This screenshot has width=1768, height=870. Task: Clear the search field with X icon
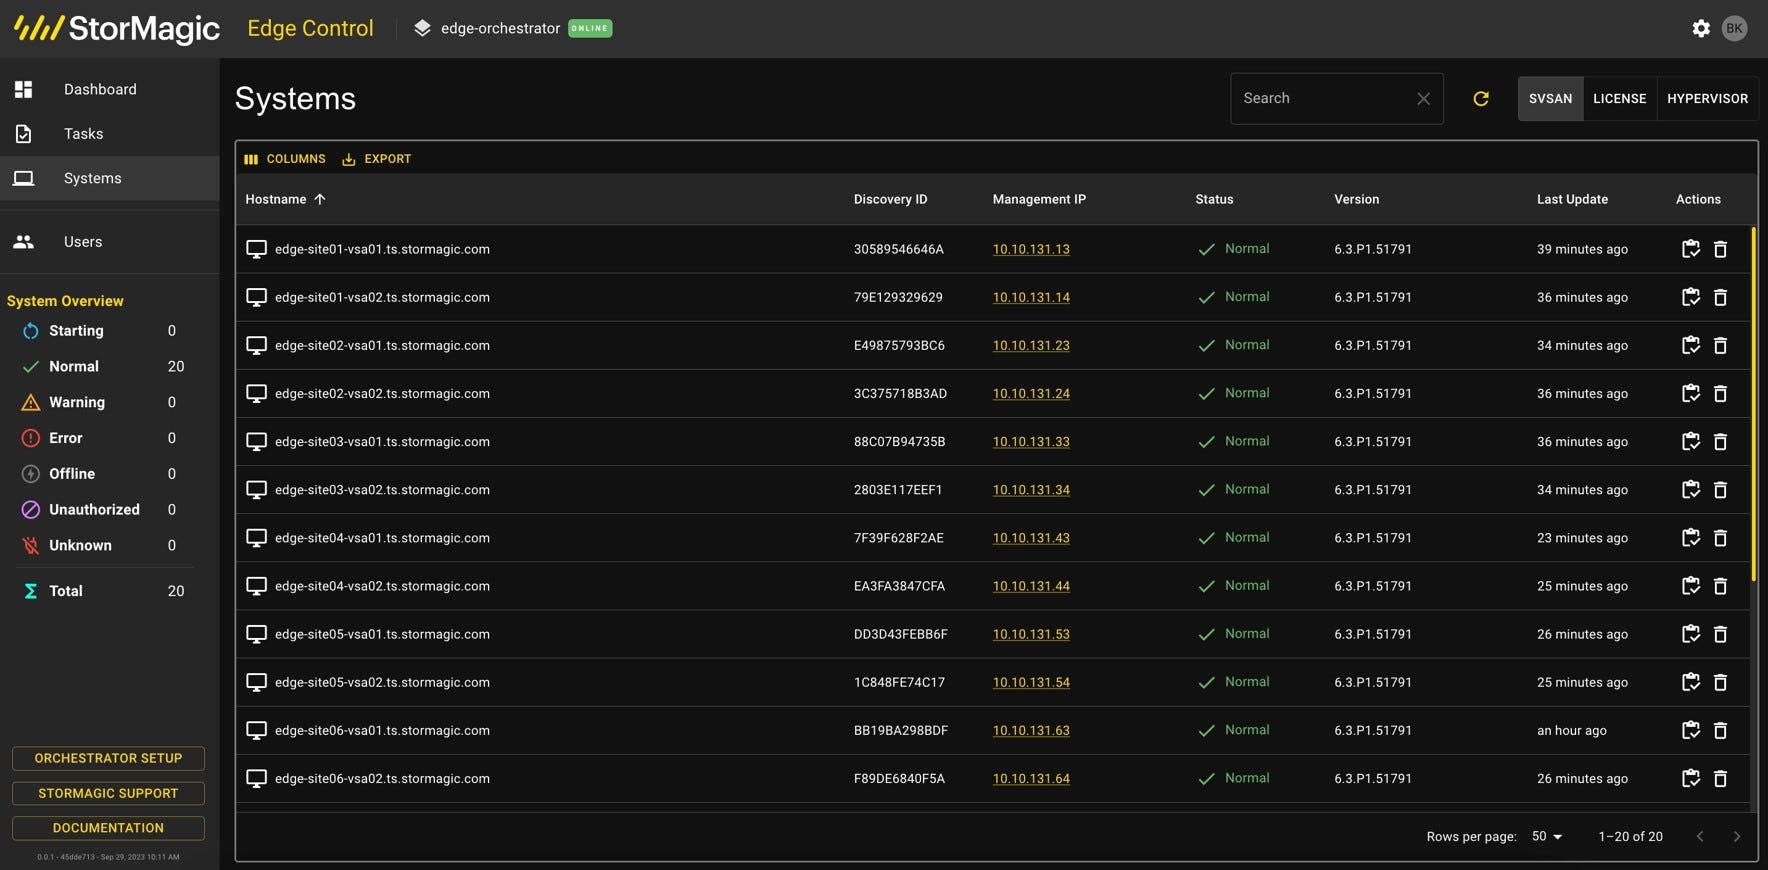(x=1423, y=99)
